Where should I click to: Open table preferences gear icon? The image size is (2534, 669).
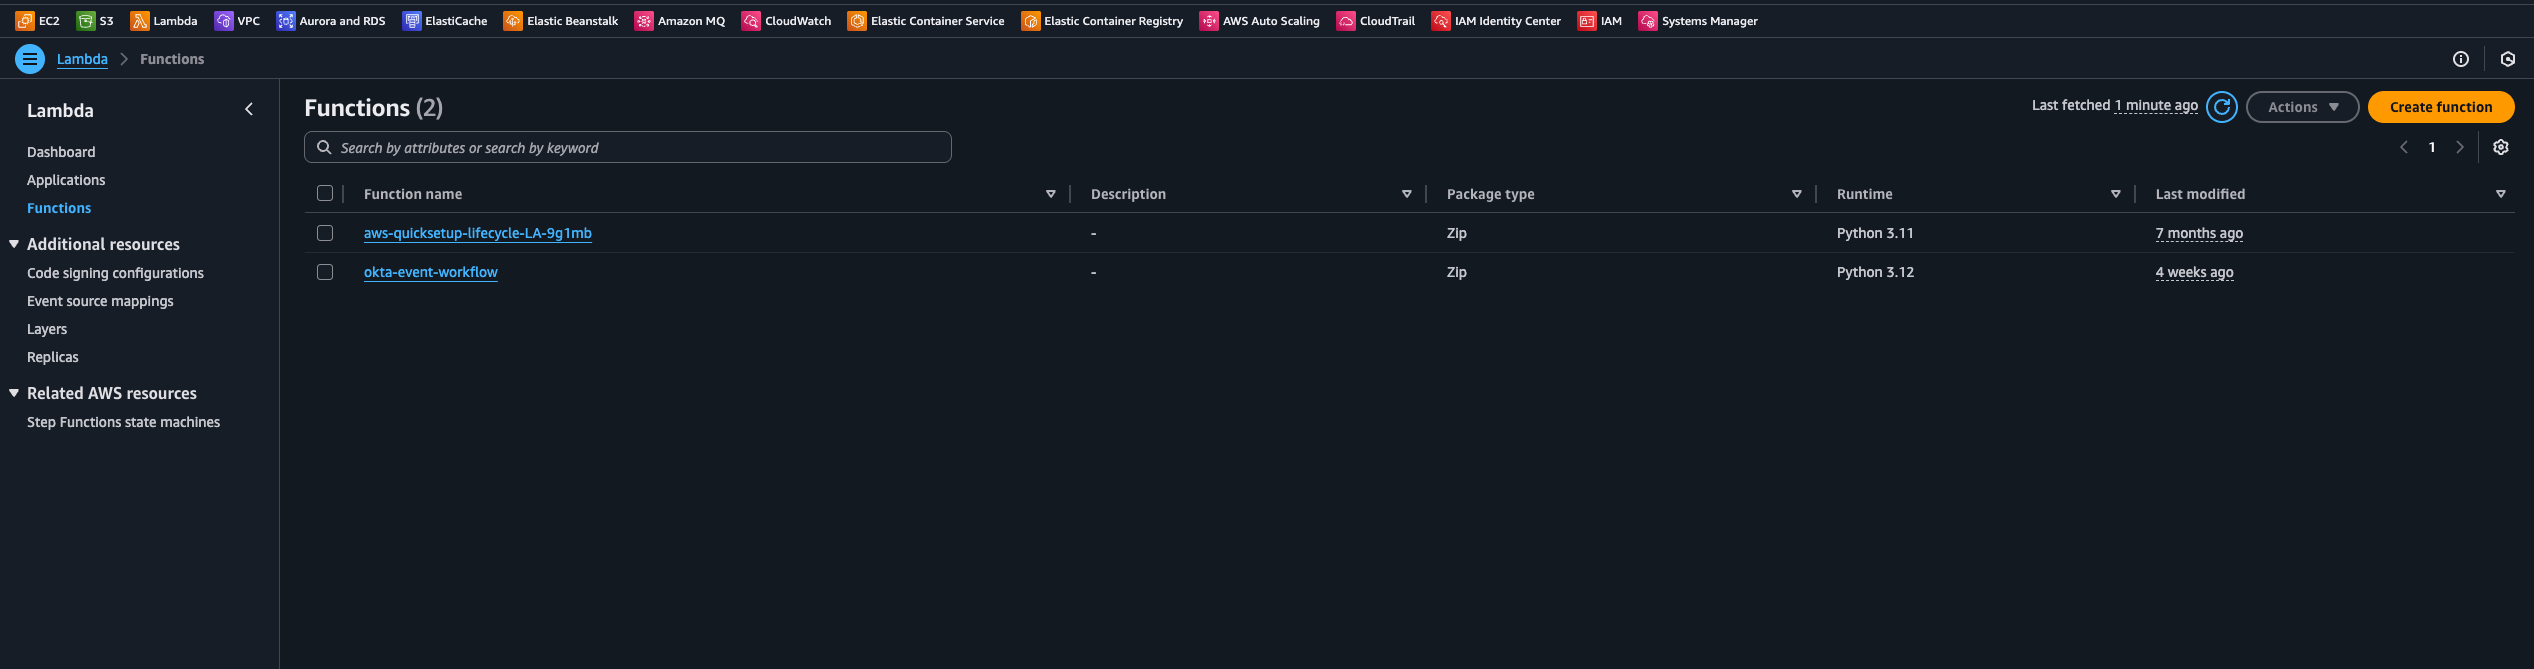point(2500,147)
